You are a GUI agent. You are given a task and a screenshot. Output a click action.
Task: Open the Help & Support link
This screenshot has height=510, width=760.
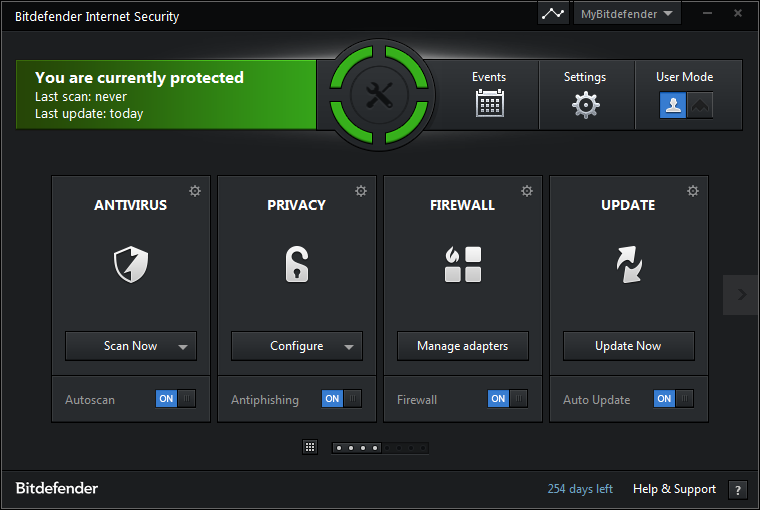[674, 489]
